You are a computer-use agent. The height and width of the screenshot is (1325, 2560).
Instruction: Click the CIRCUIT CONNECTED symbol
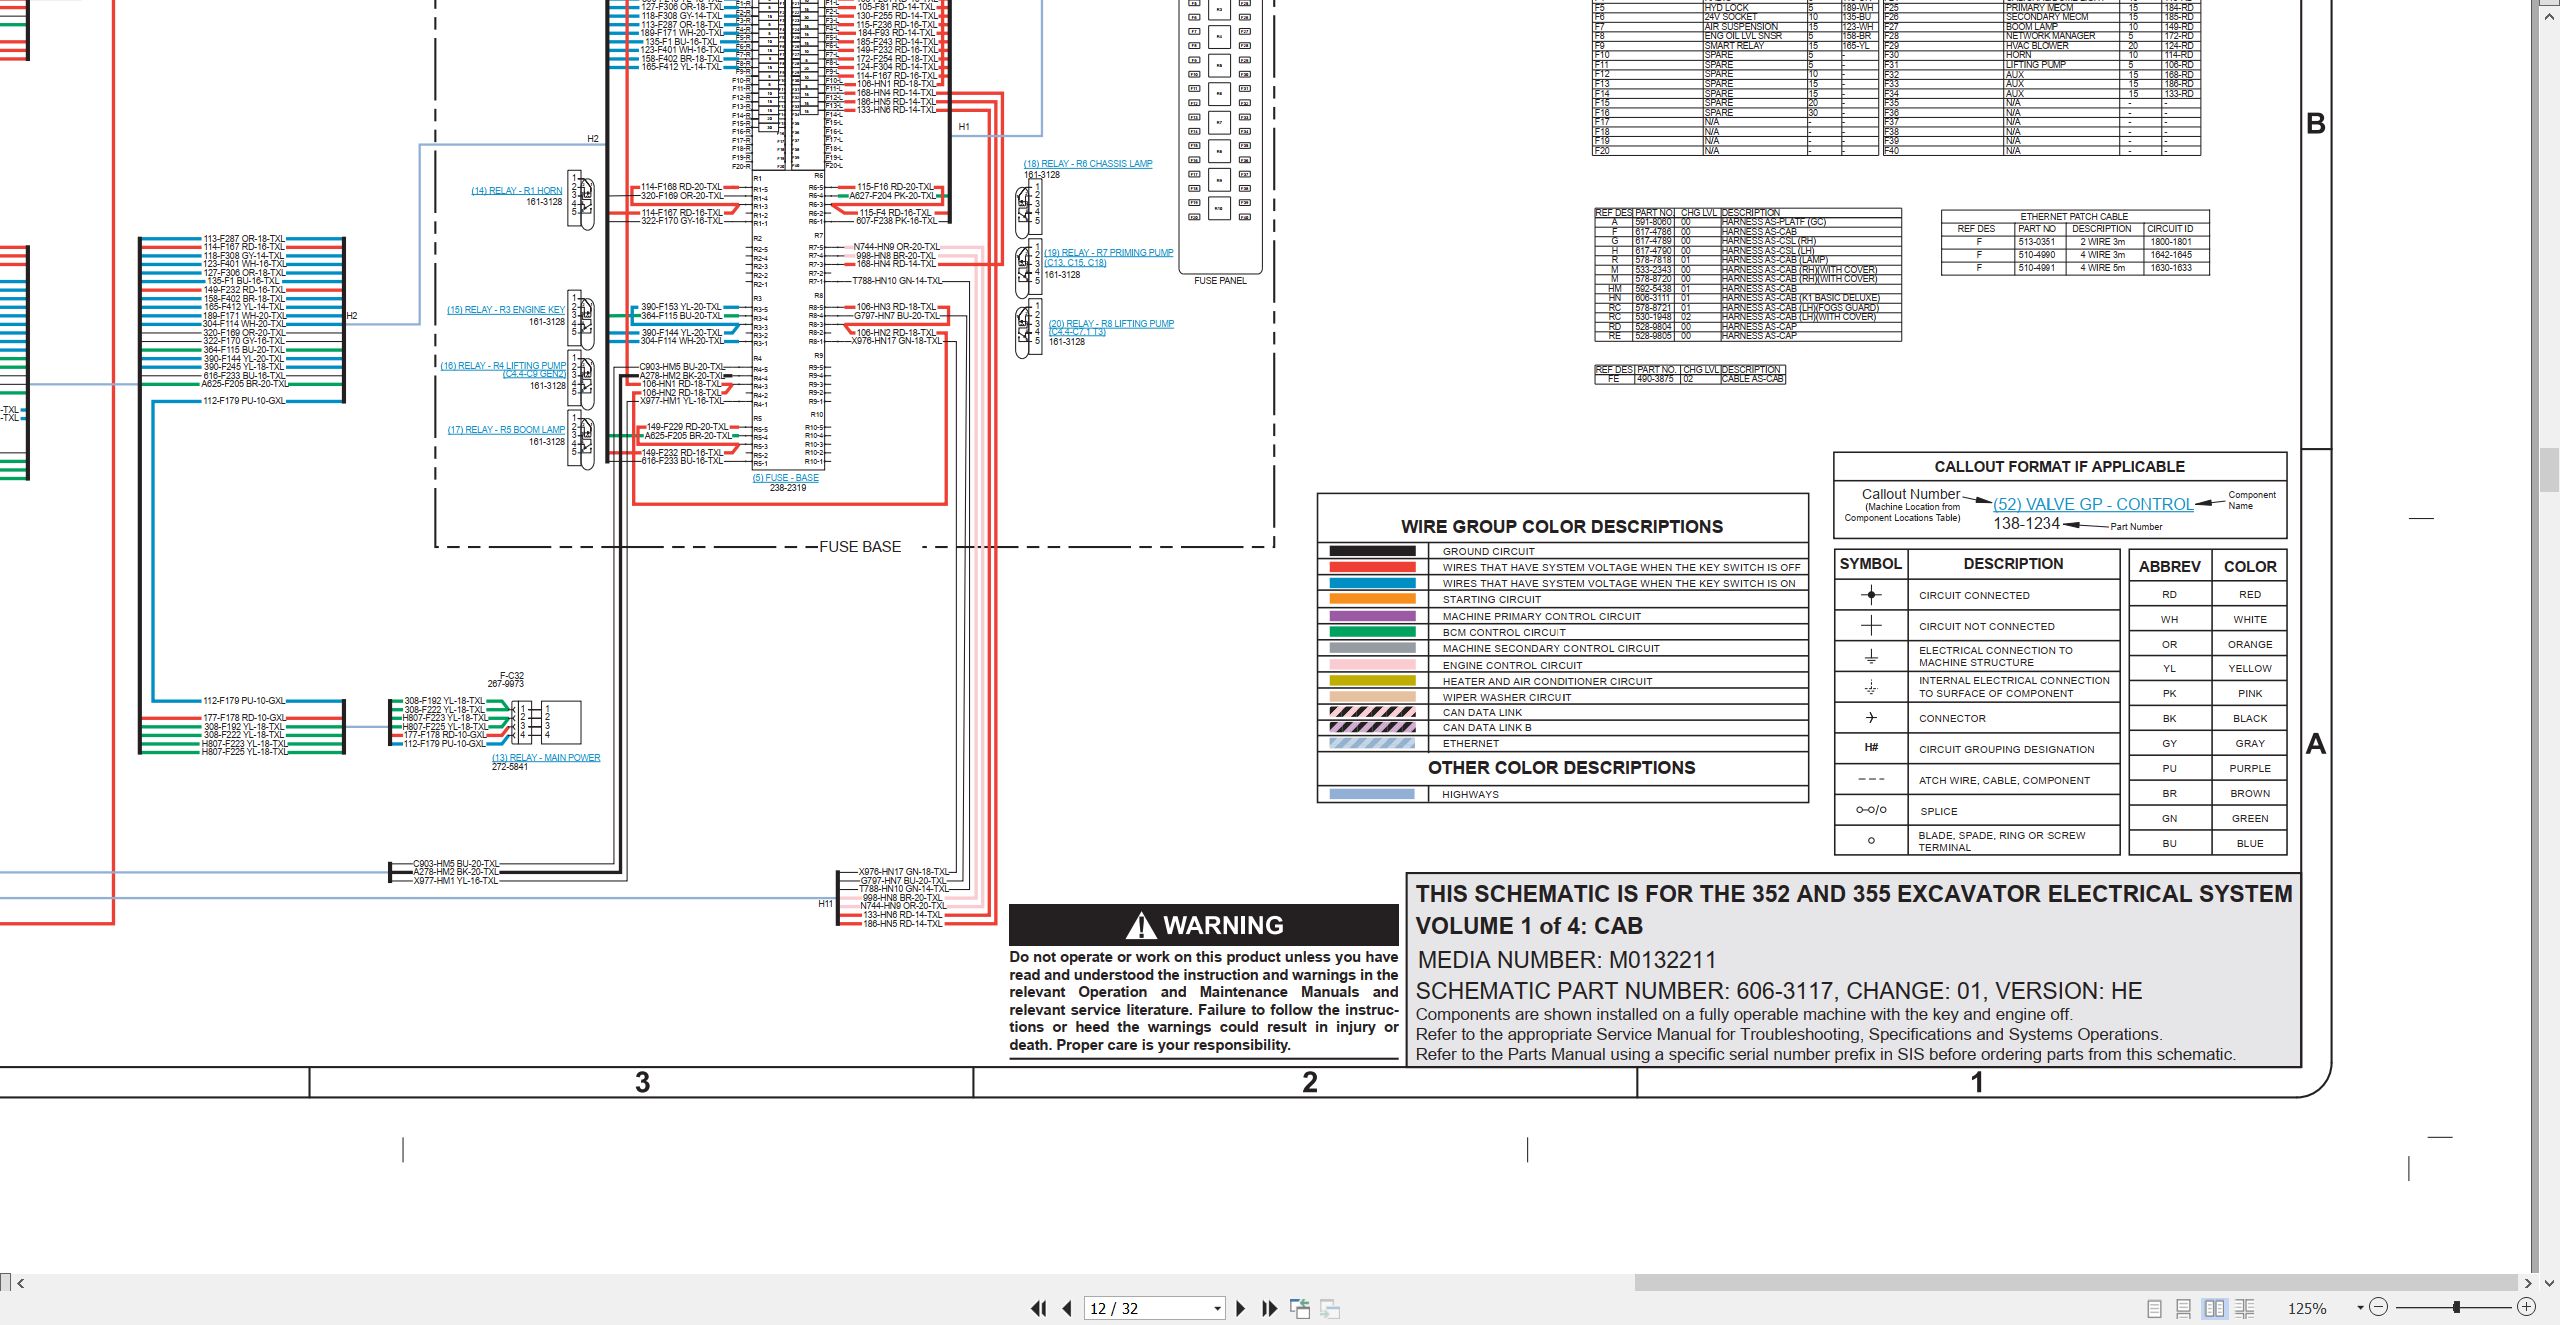(x=1871, y=595)
